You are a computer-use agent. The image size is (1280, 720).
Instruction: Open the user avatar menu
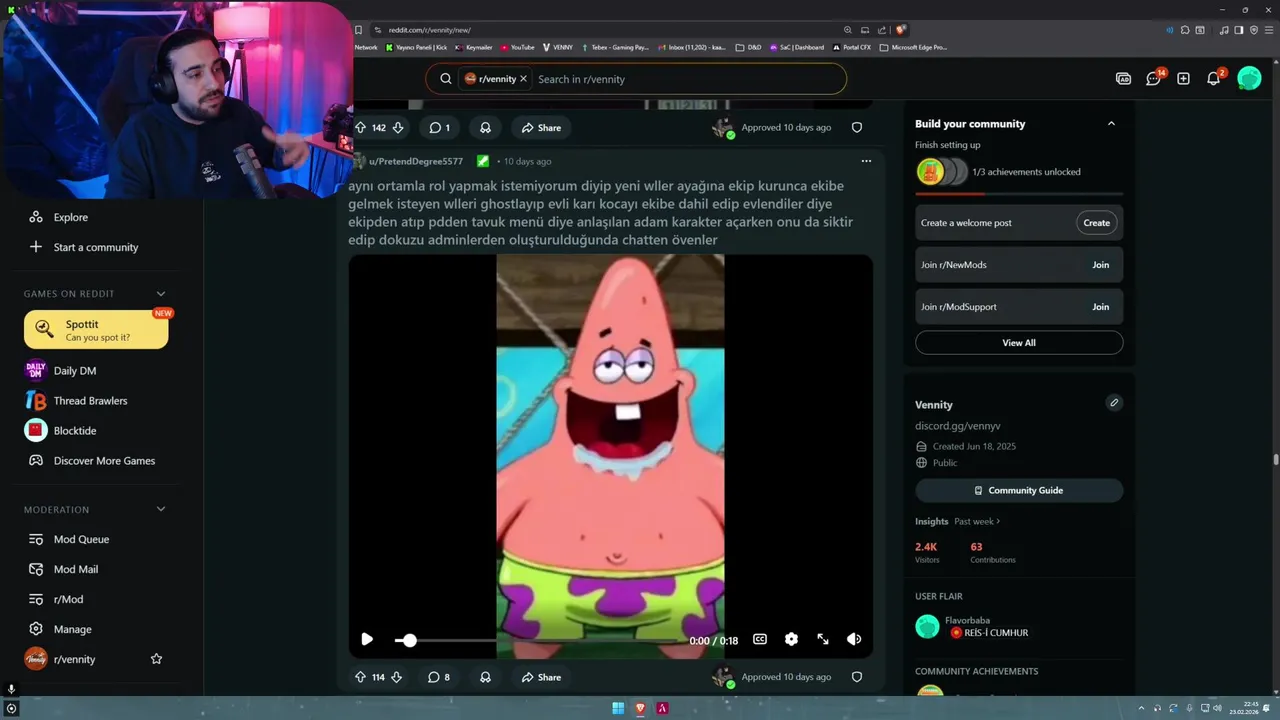click(1249, 78)
